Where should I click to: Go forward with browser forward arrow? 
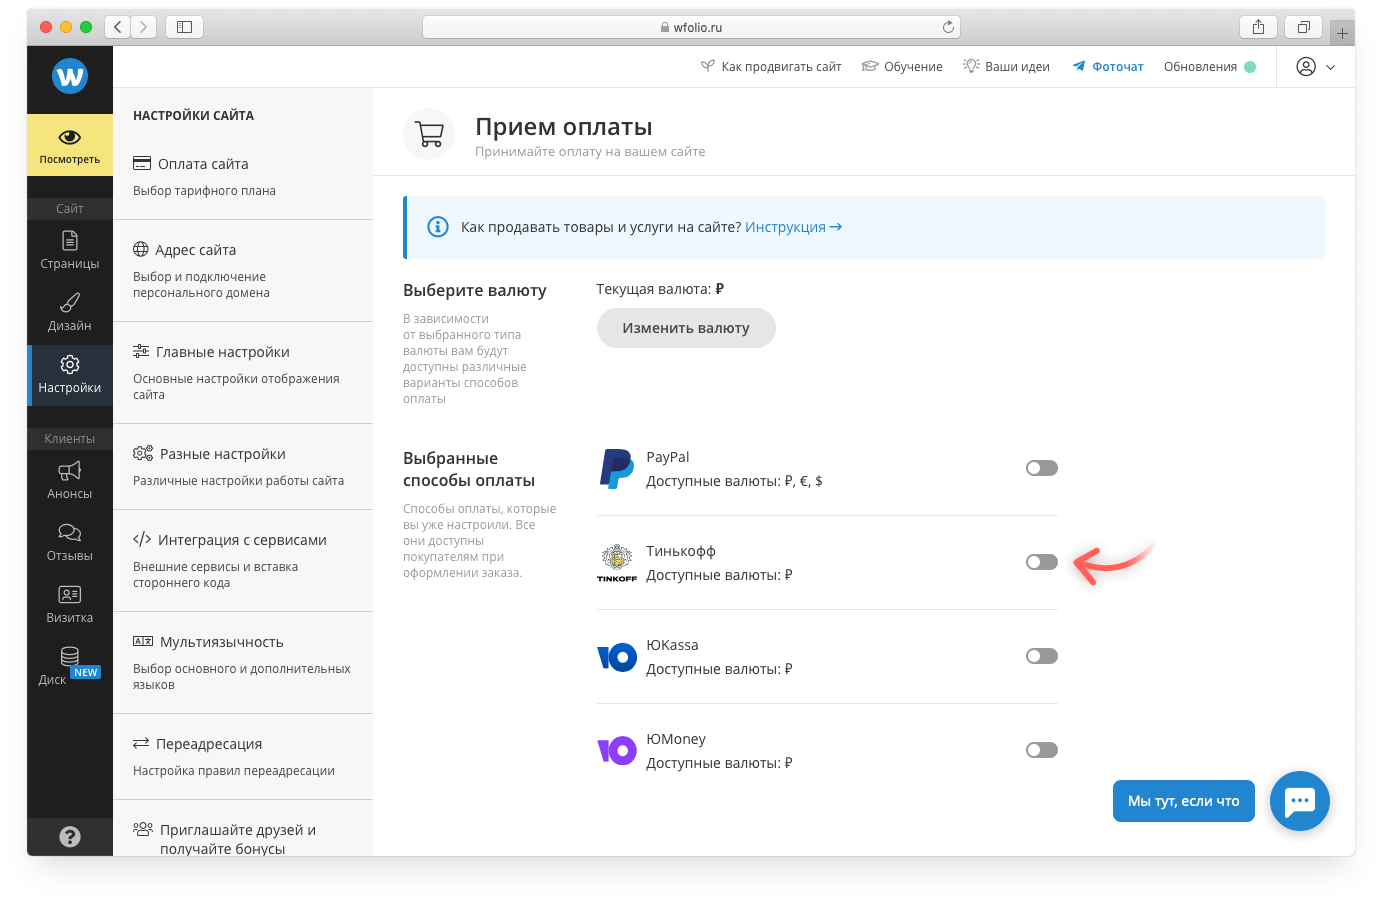click(144, 27)
